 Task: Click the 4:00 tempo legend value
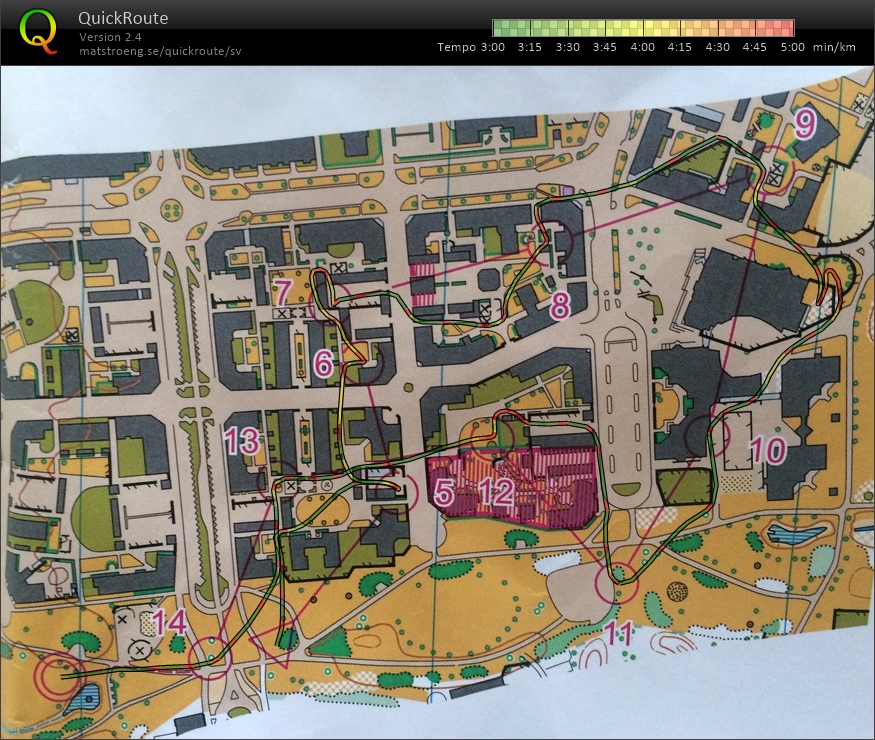(642, 47)
